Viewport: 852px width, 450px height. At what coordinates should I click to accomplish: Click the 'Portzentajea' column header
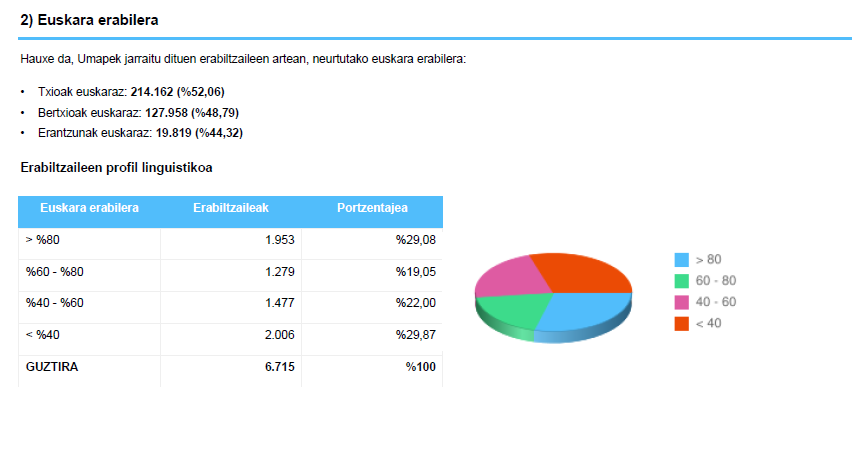click(x=372, y=208)
